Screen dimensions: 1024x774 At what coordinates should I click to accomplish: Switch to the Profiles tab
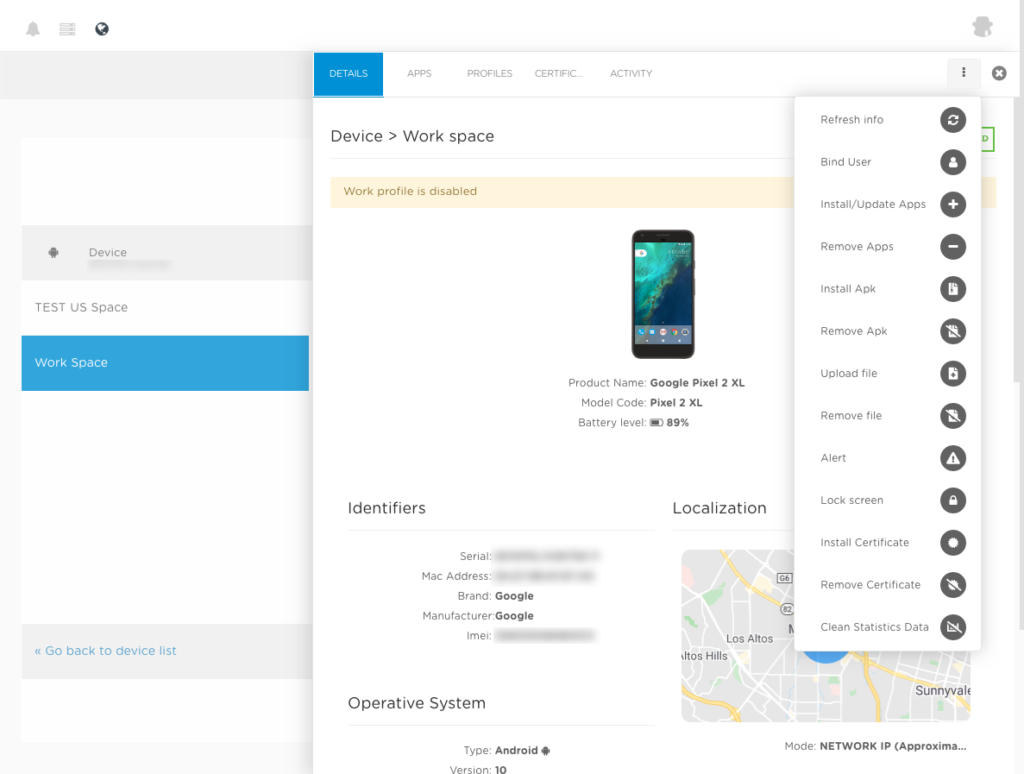(489, 74)
